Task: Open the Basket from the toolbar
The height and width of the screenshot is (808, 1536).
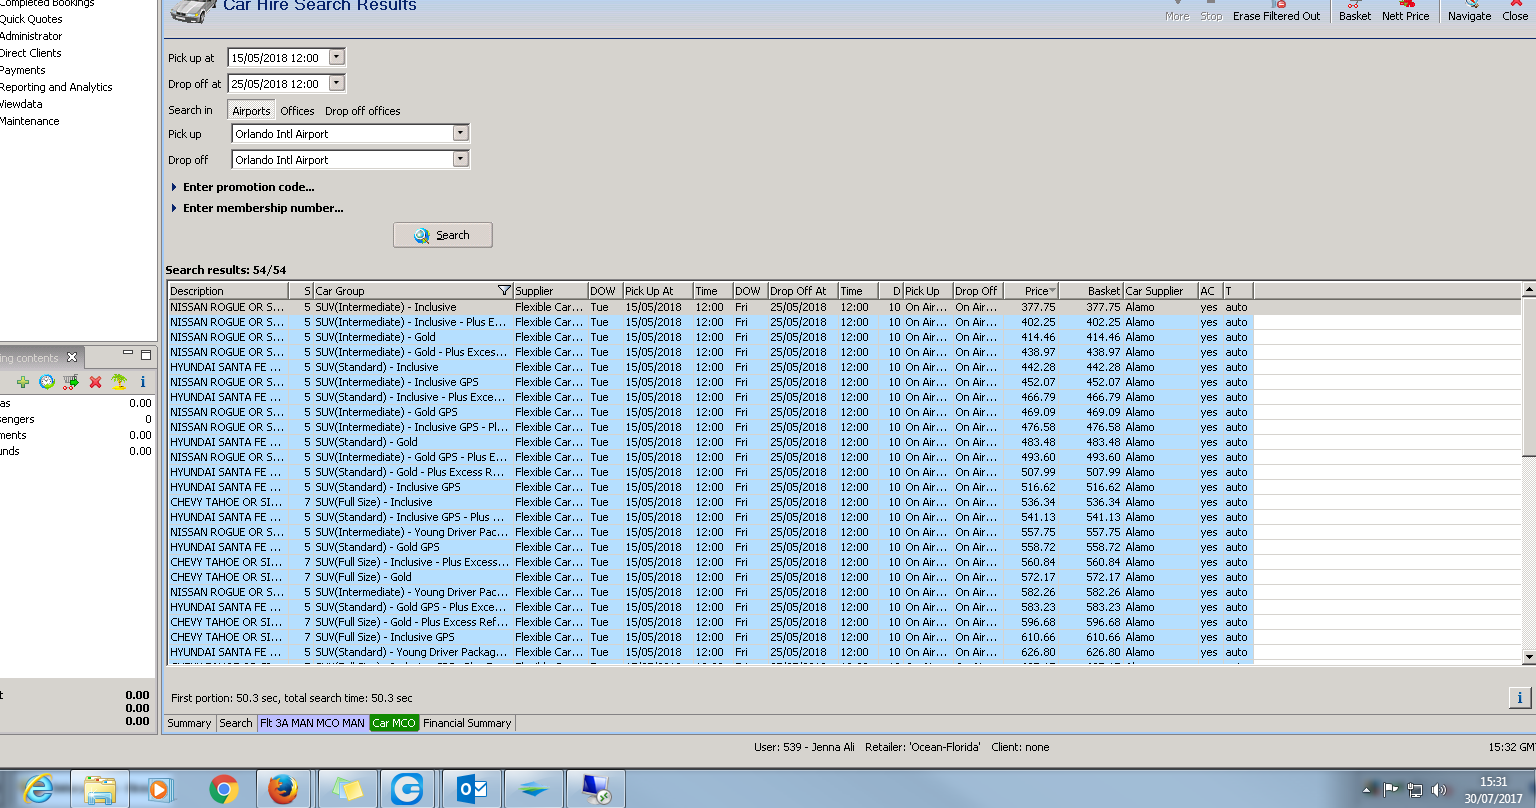Action: click(x=1355, y=11)
